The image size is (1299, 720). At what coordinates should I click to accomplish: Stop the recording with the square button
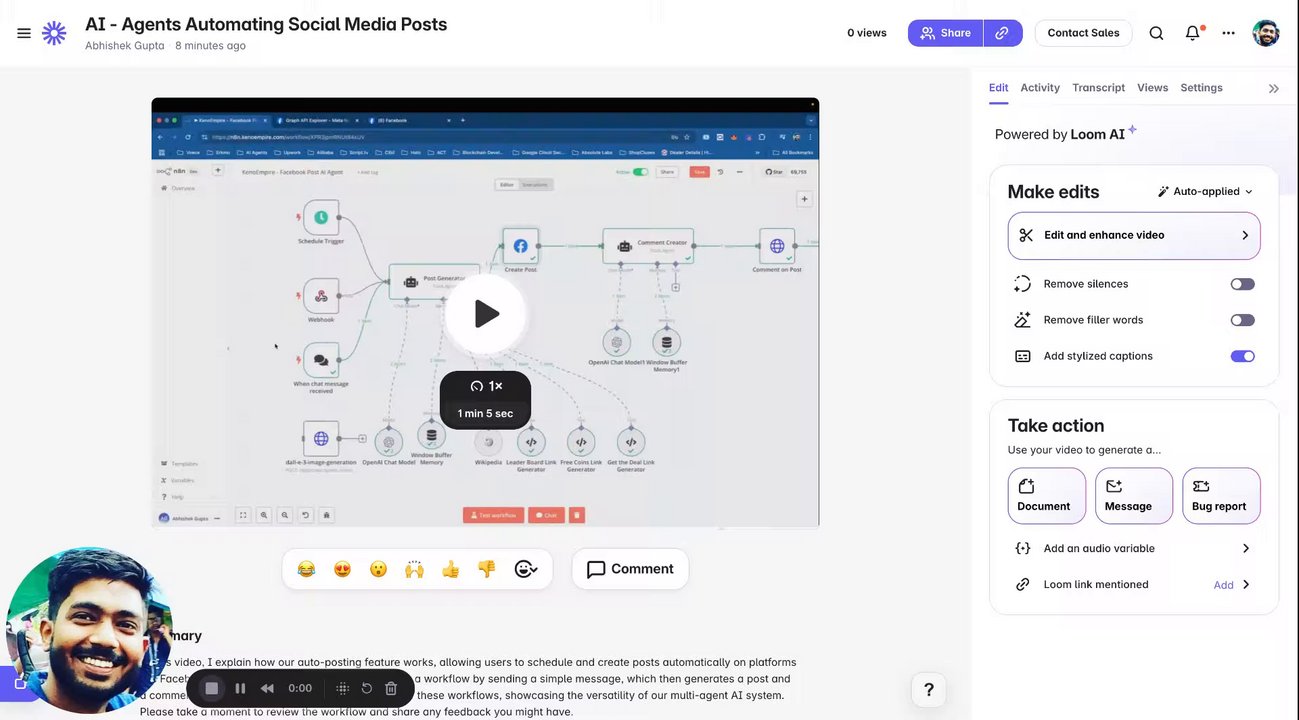(211, 688)
